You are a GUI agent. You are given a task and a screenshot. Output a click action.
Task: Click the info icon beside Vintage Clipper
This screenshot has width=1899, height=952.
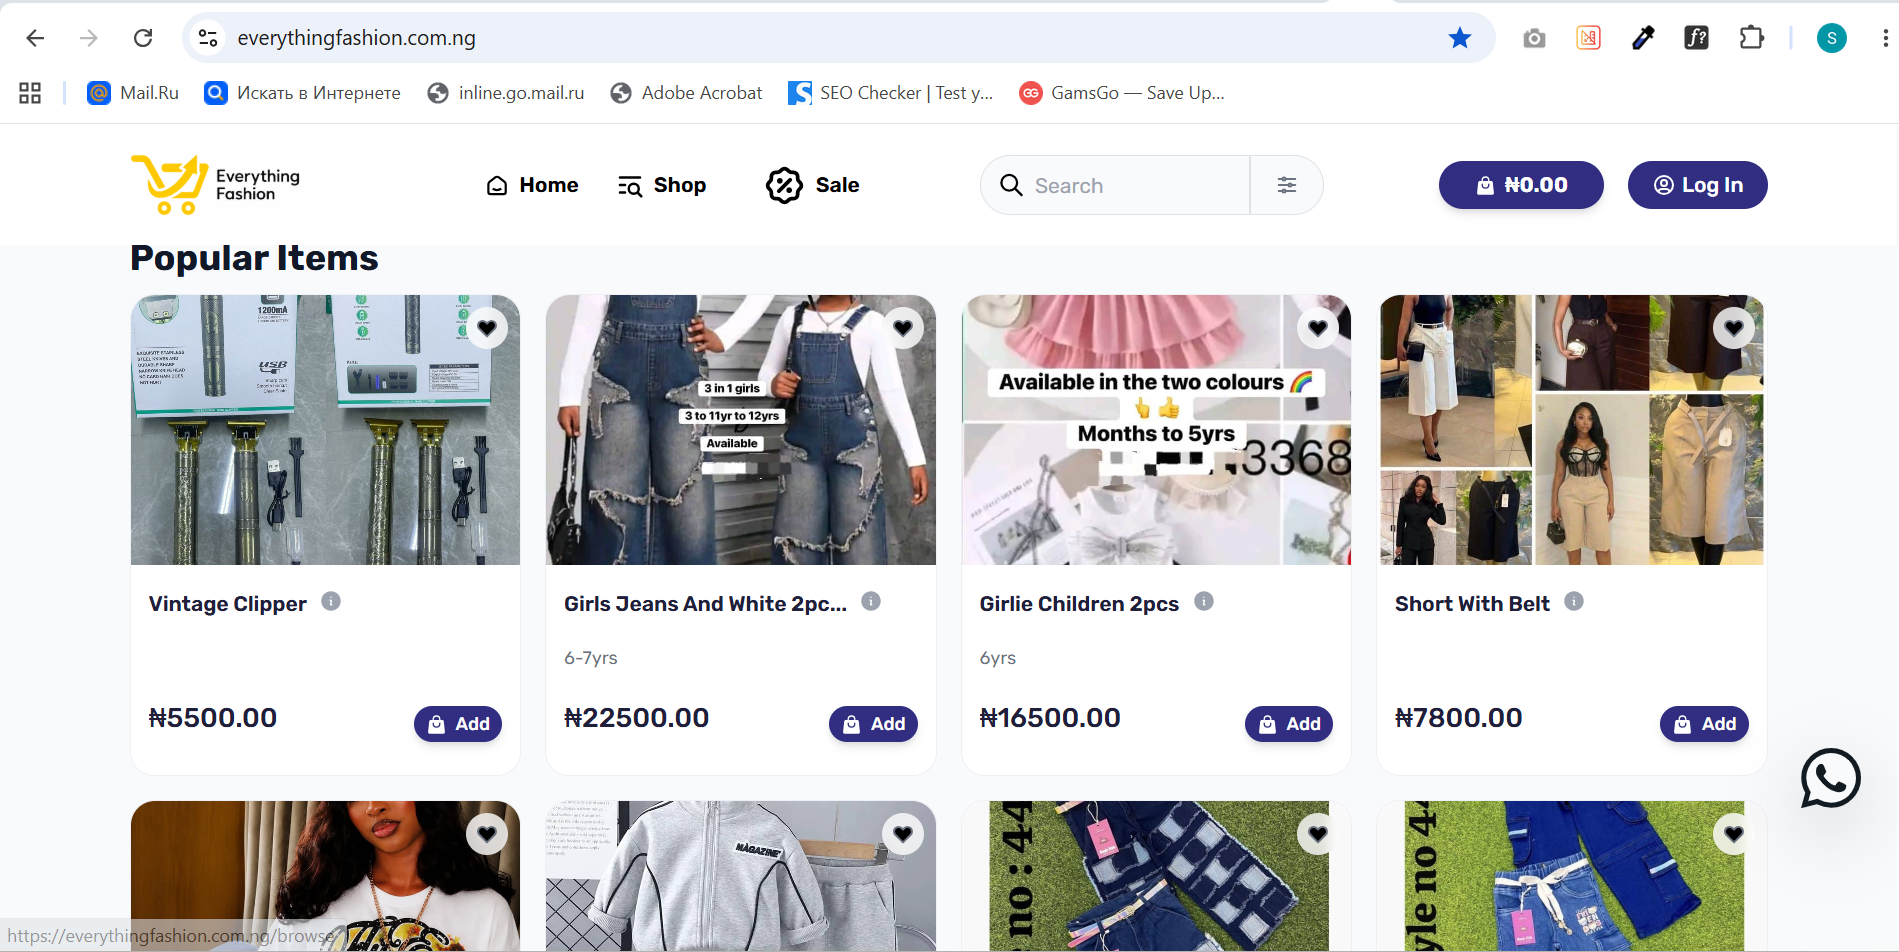331,601
